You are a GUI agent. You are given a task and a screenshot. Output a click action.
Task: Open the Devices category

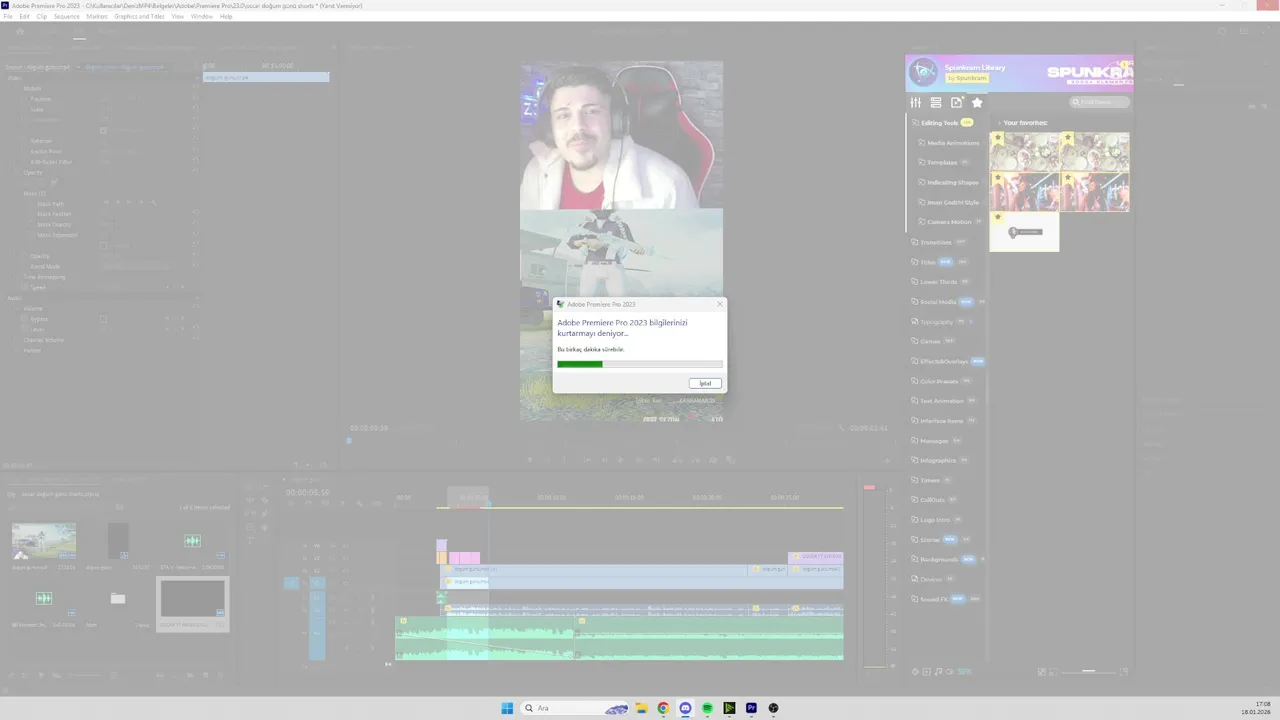(x=931, y=579)
